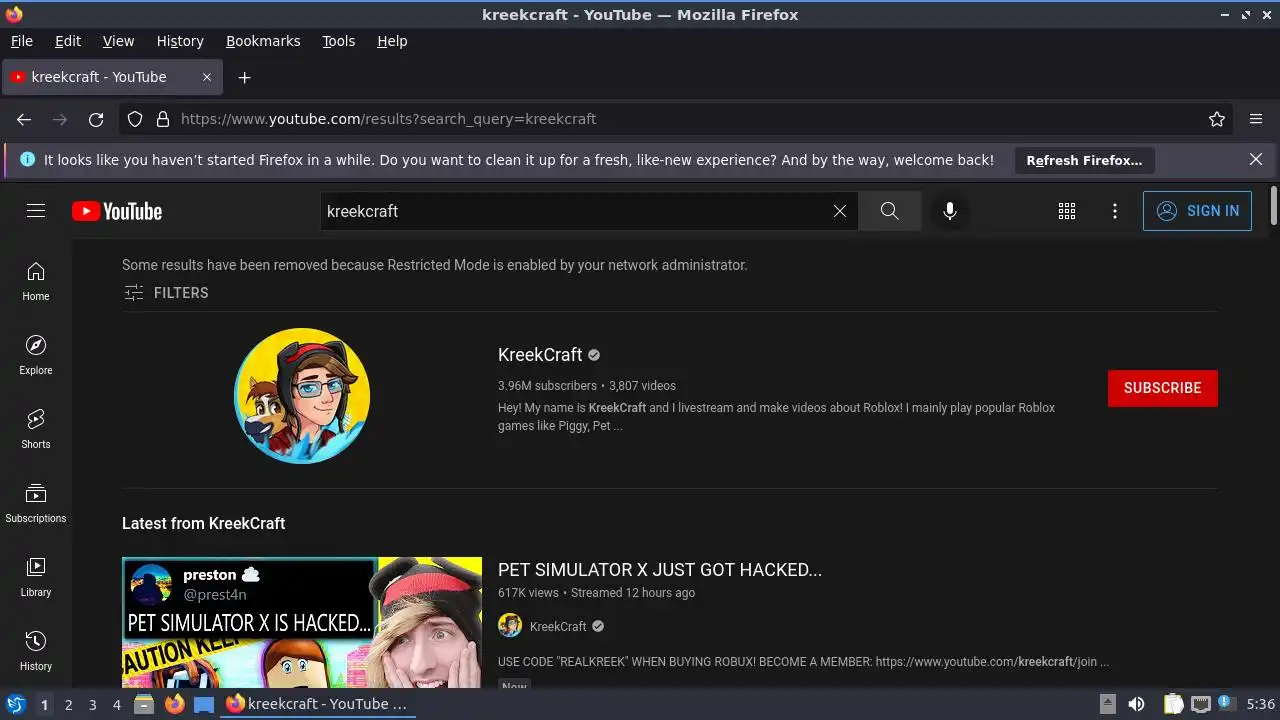Select the kreekcraft - YouTube tab
The image size is (1280, 720).
tap(112, 77)
